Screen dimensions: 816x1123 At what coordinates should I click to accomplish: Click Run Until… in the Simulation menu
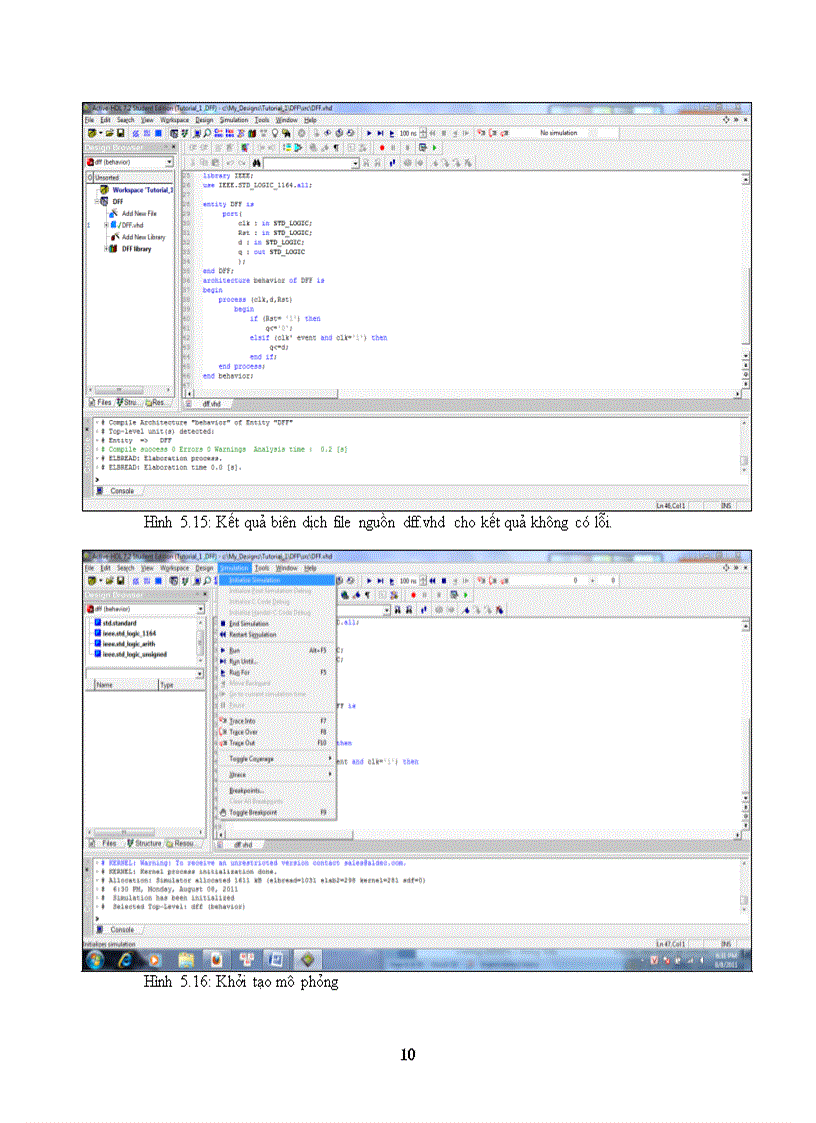243,661
